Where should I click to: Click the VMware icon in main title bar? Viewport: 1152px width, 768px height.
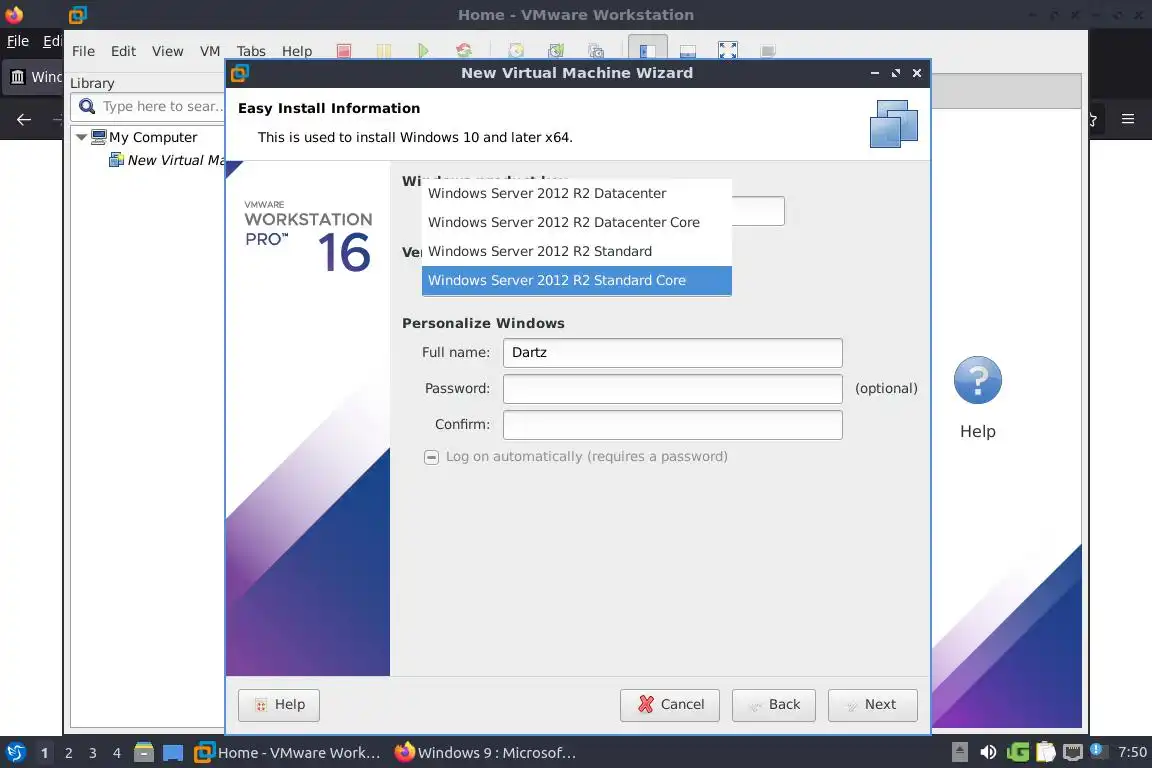(77, 15)
